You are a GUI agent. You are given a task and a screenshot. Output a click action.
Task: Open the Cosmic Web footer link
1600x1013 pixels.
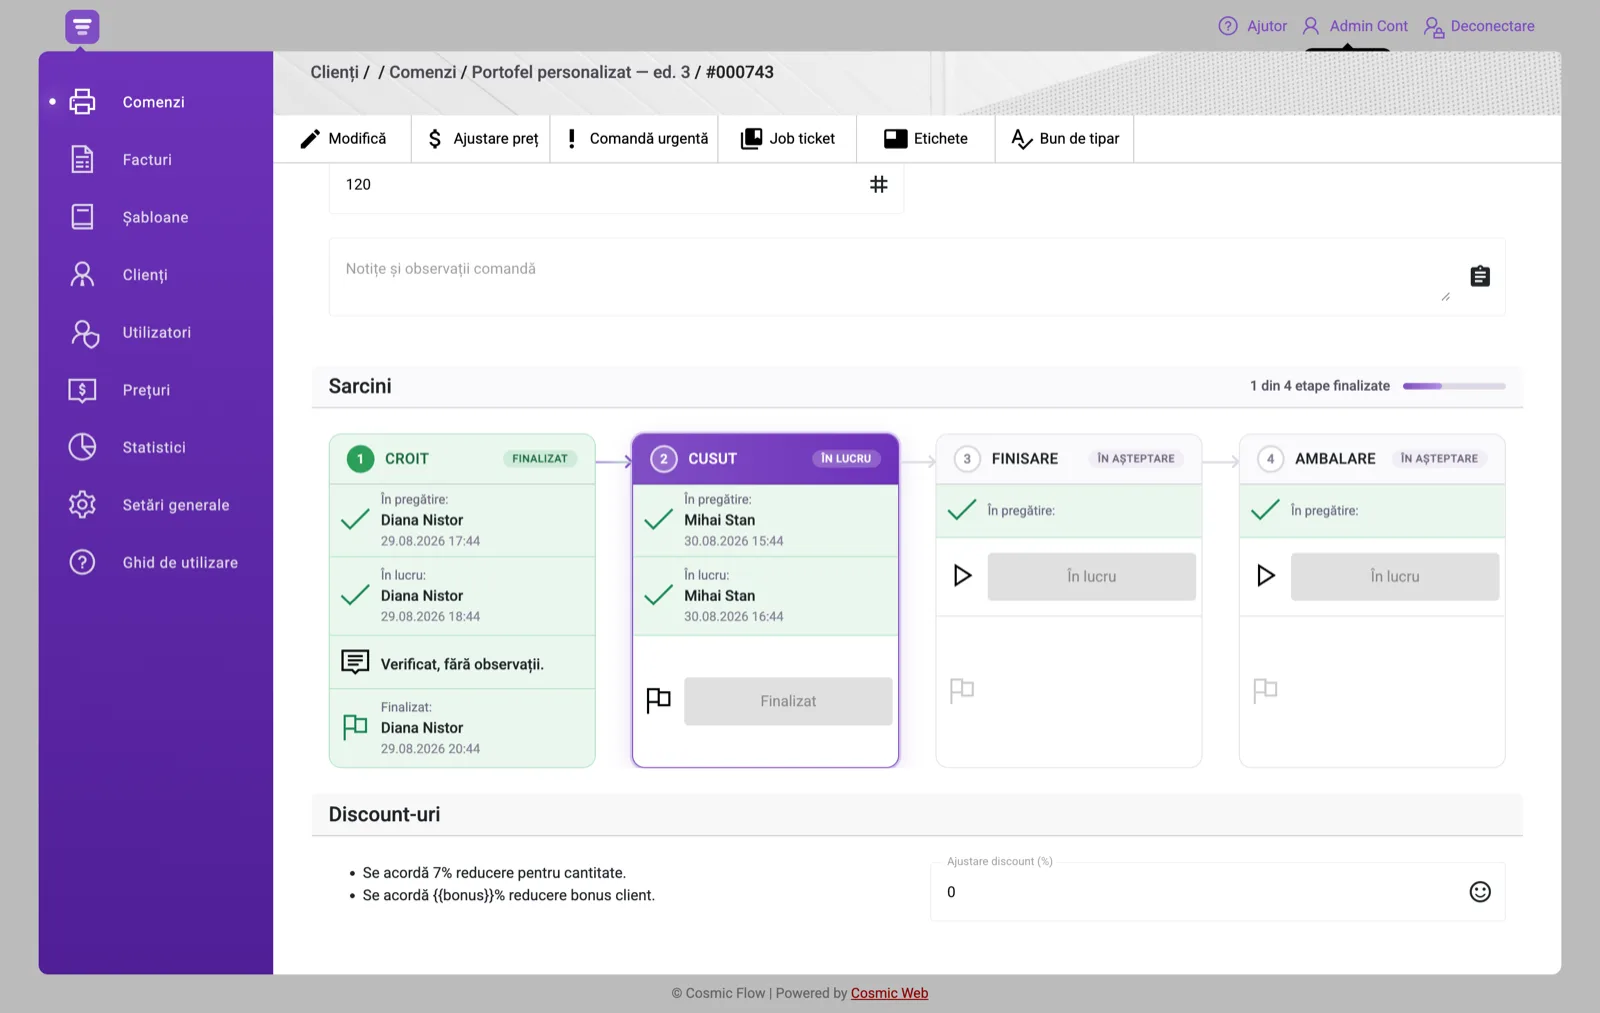click(889, 993)
